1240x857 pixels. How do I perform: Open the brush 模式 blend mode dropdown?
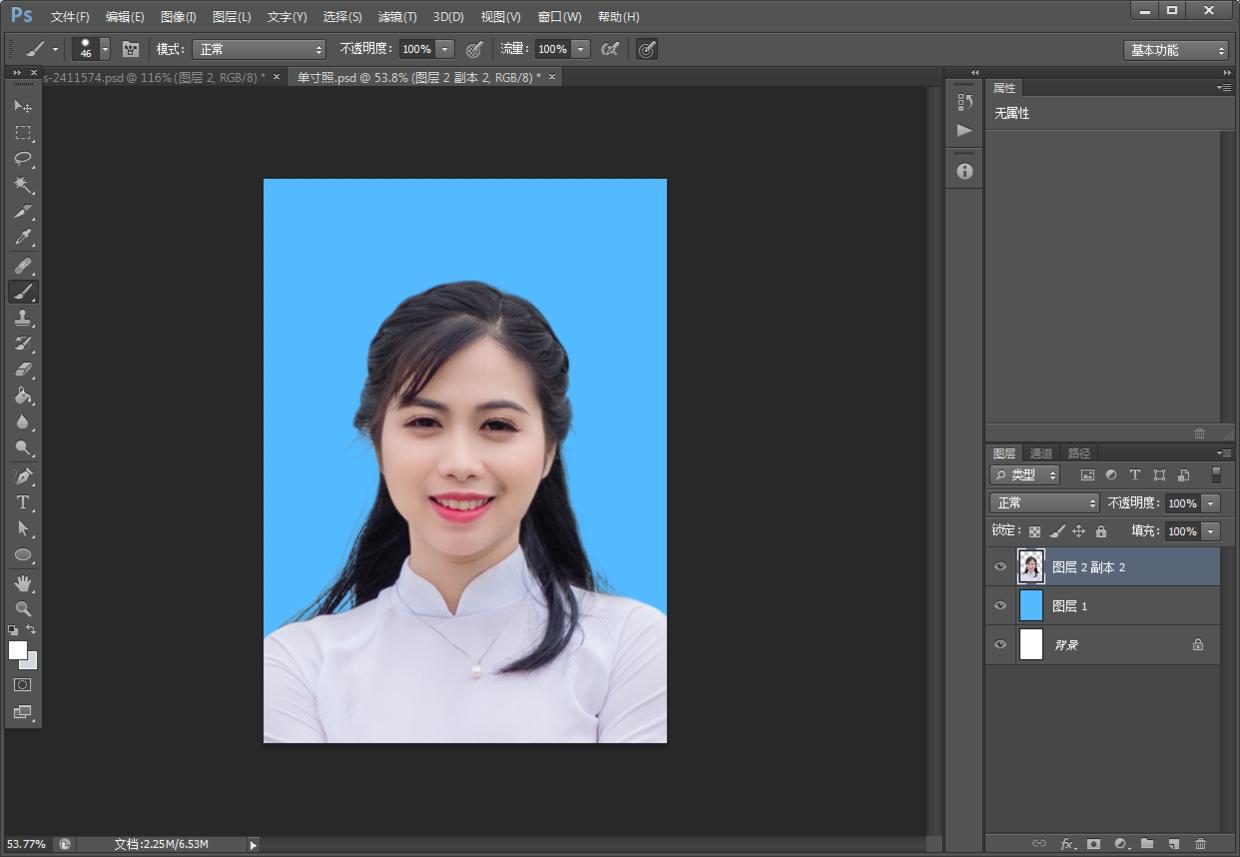click(259, 49)
